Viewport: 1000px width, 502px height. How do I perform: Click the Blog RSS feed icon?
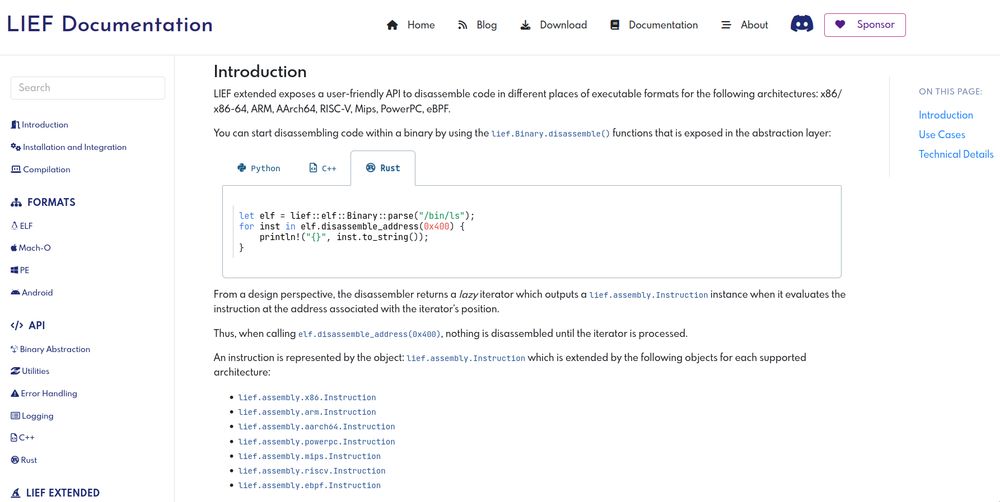point(462,25)
